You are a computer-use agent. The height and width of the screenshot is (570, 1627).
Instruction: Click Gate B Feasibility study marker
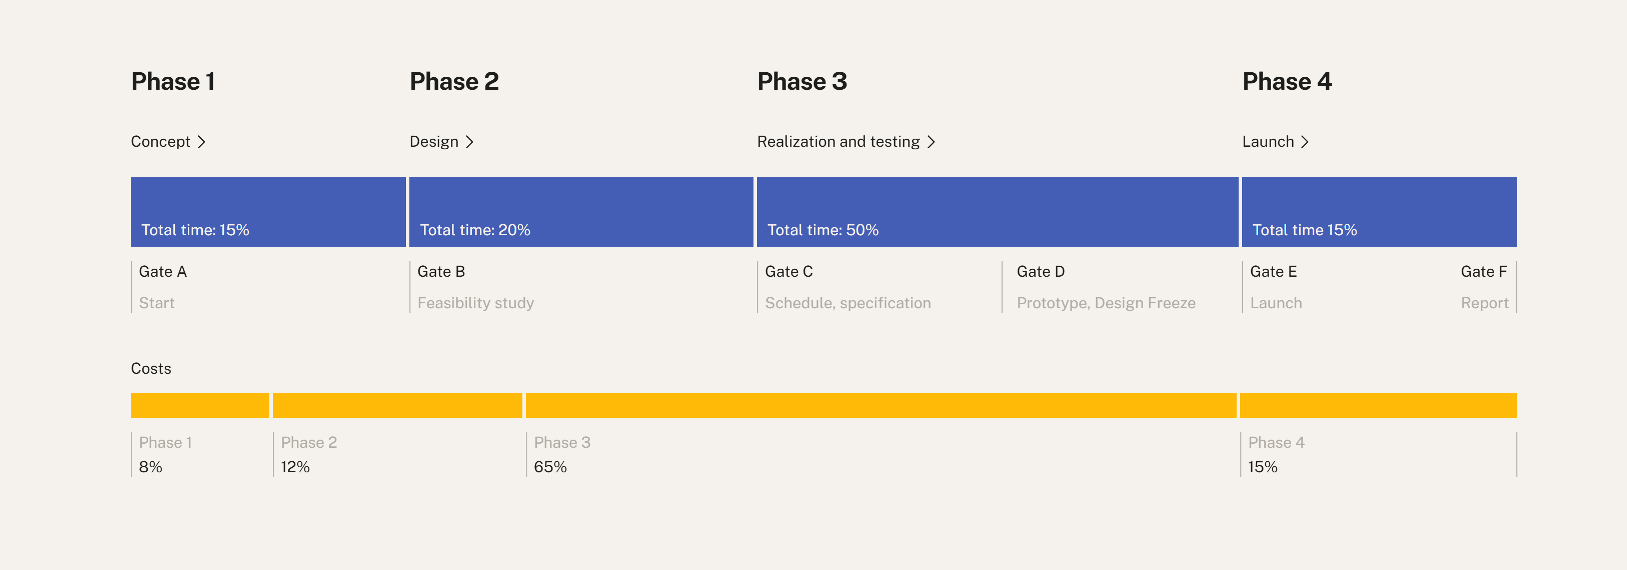coord(475,287)
